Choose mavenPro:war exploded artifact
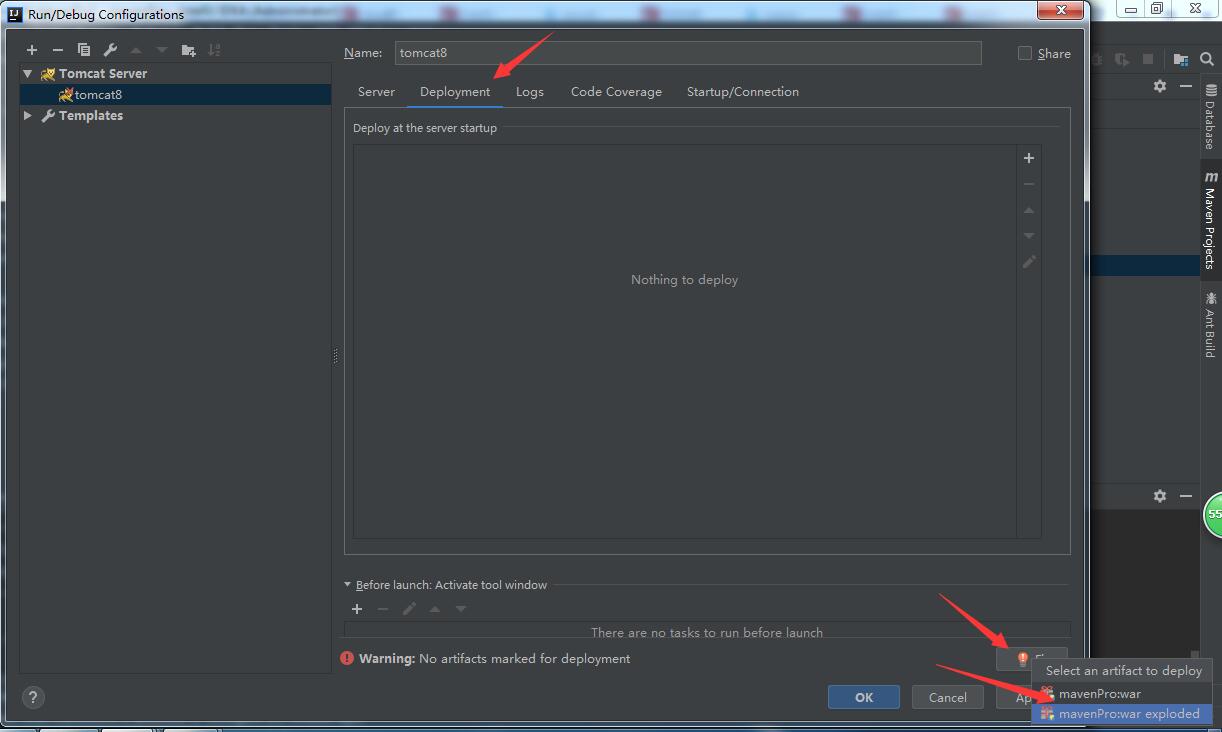 coord(1122,714)
